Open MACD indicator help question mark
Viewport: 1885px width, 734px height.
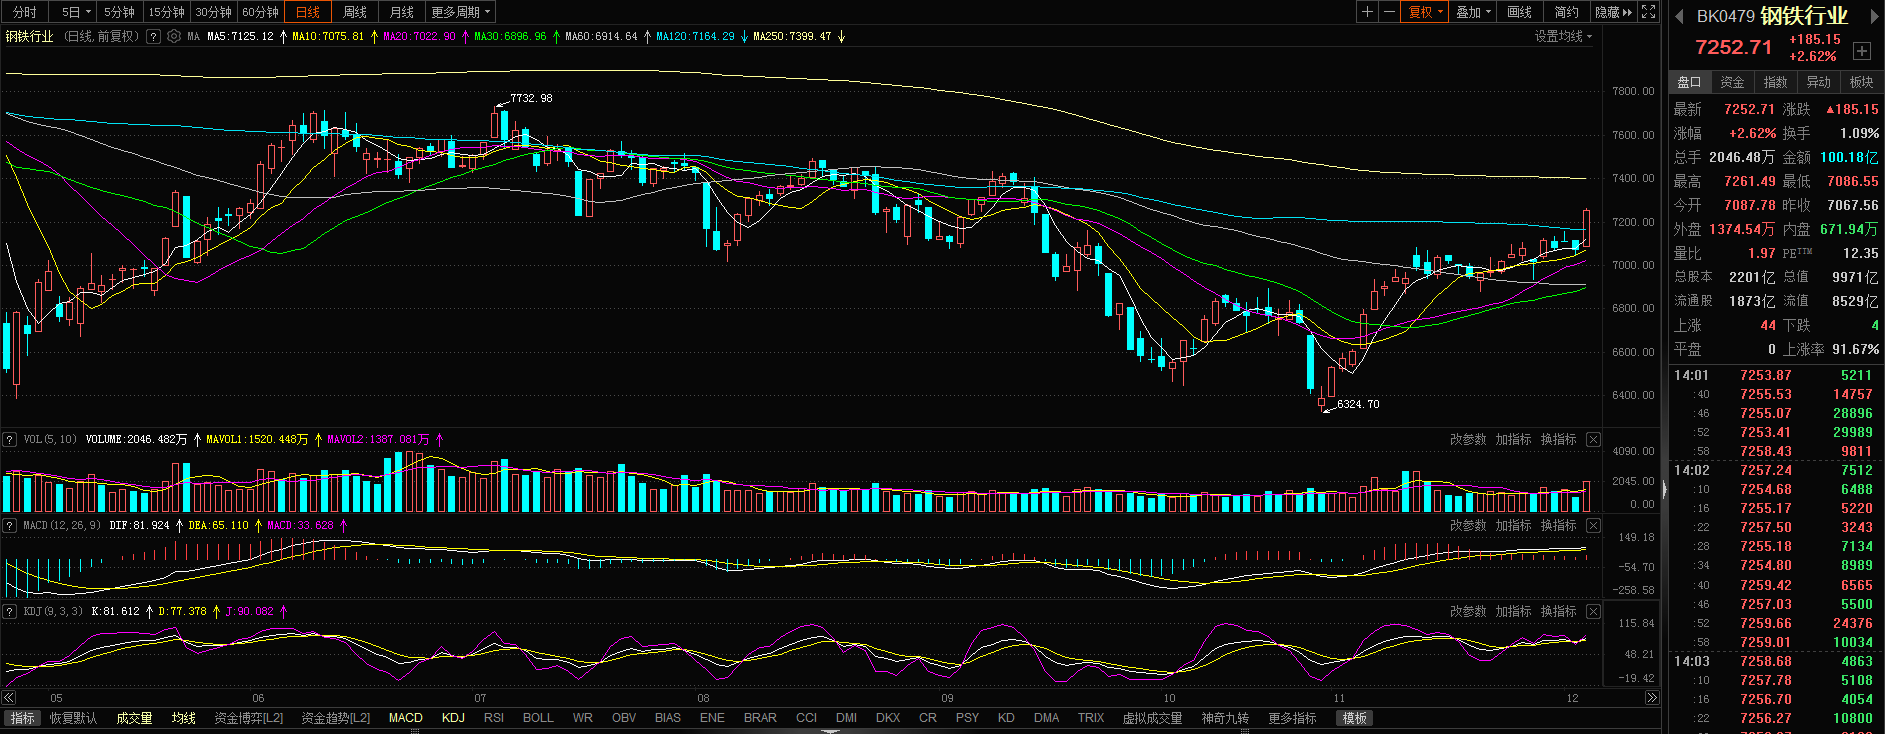[x=9, y=525]
